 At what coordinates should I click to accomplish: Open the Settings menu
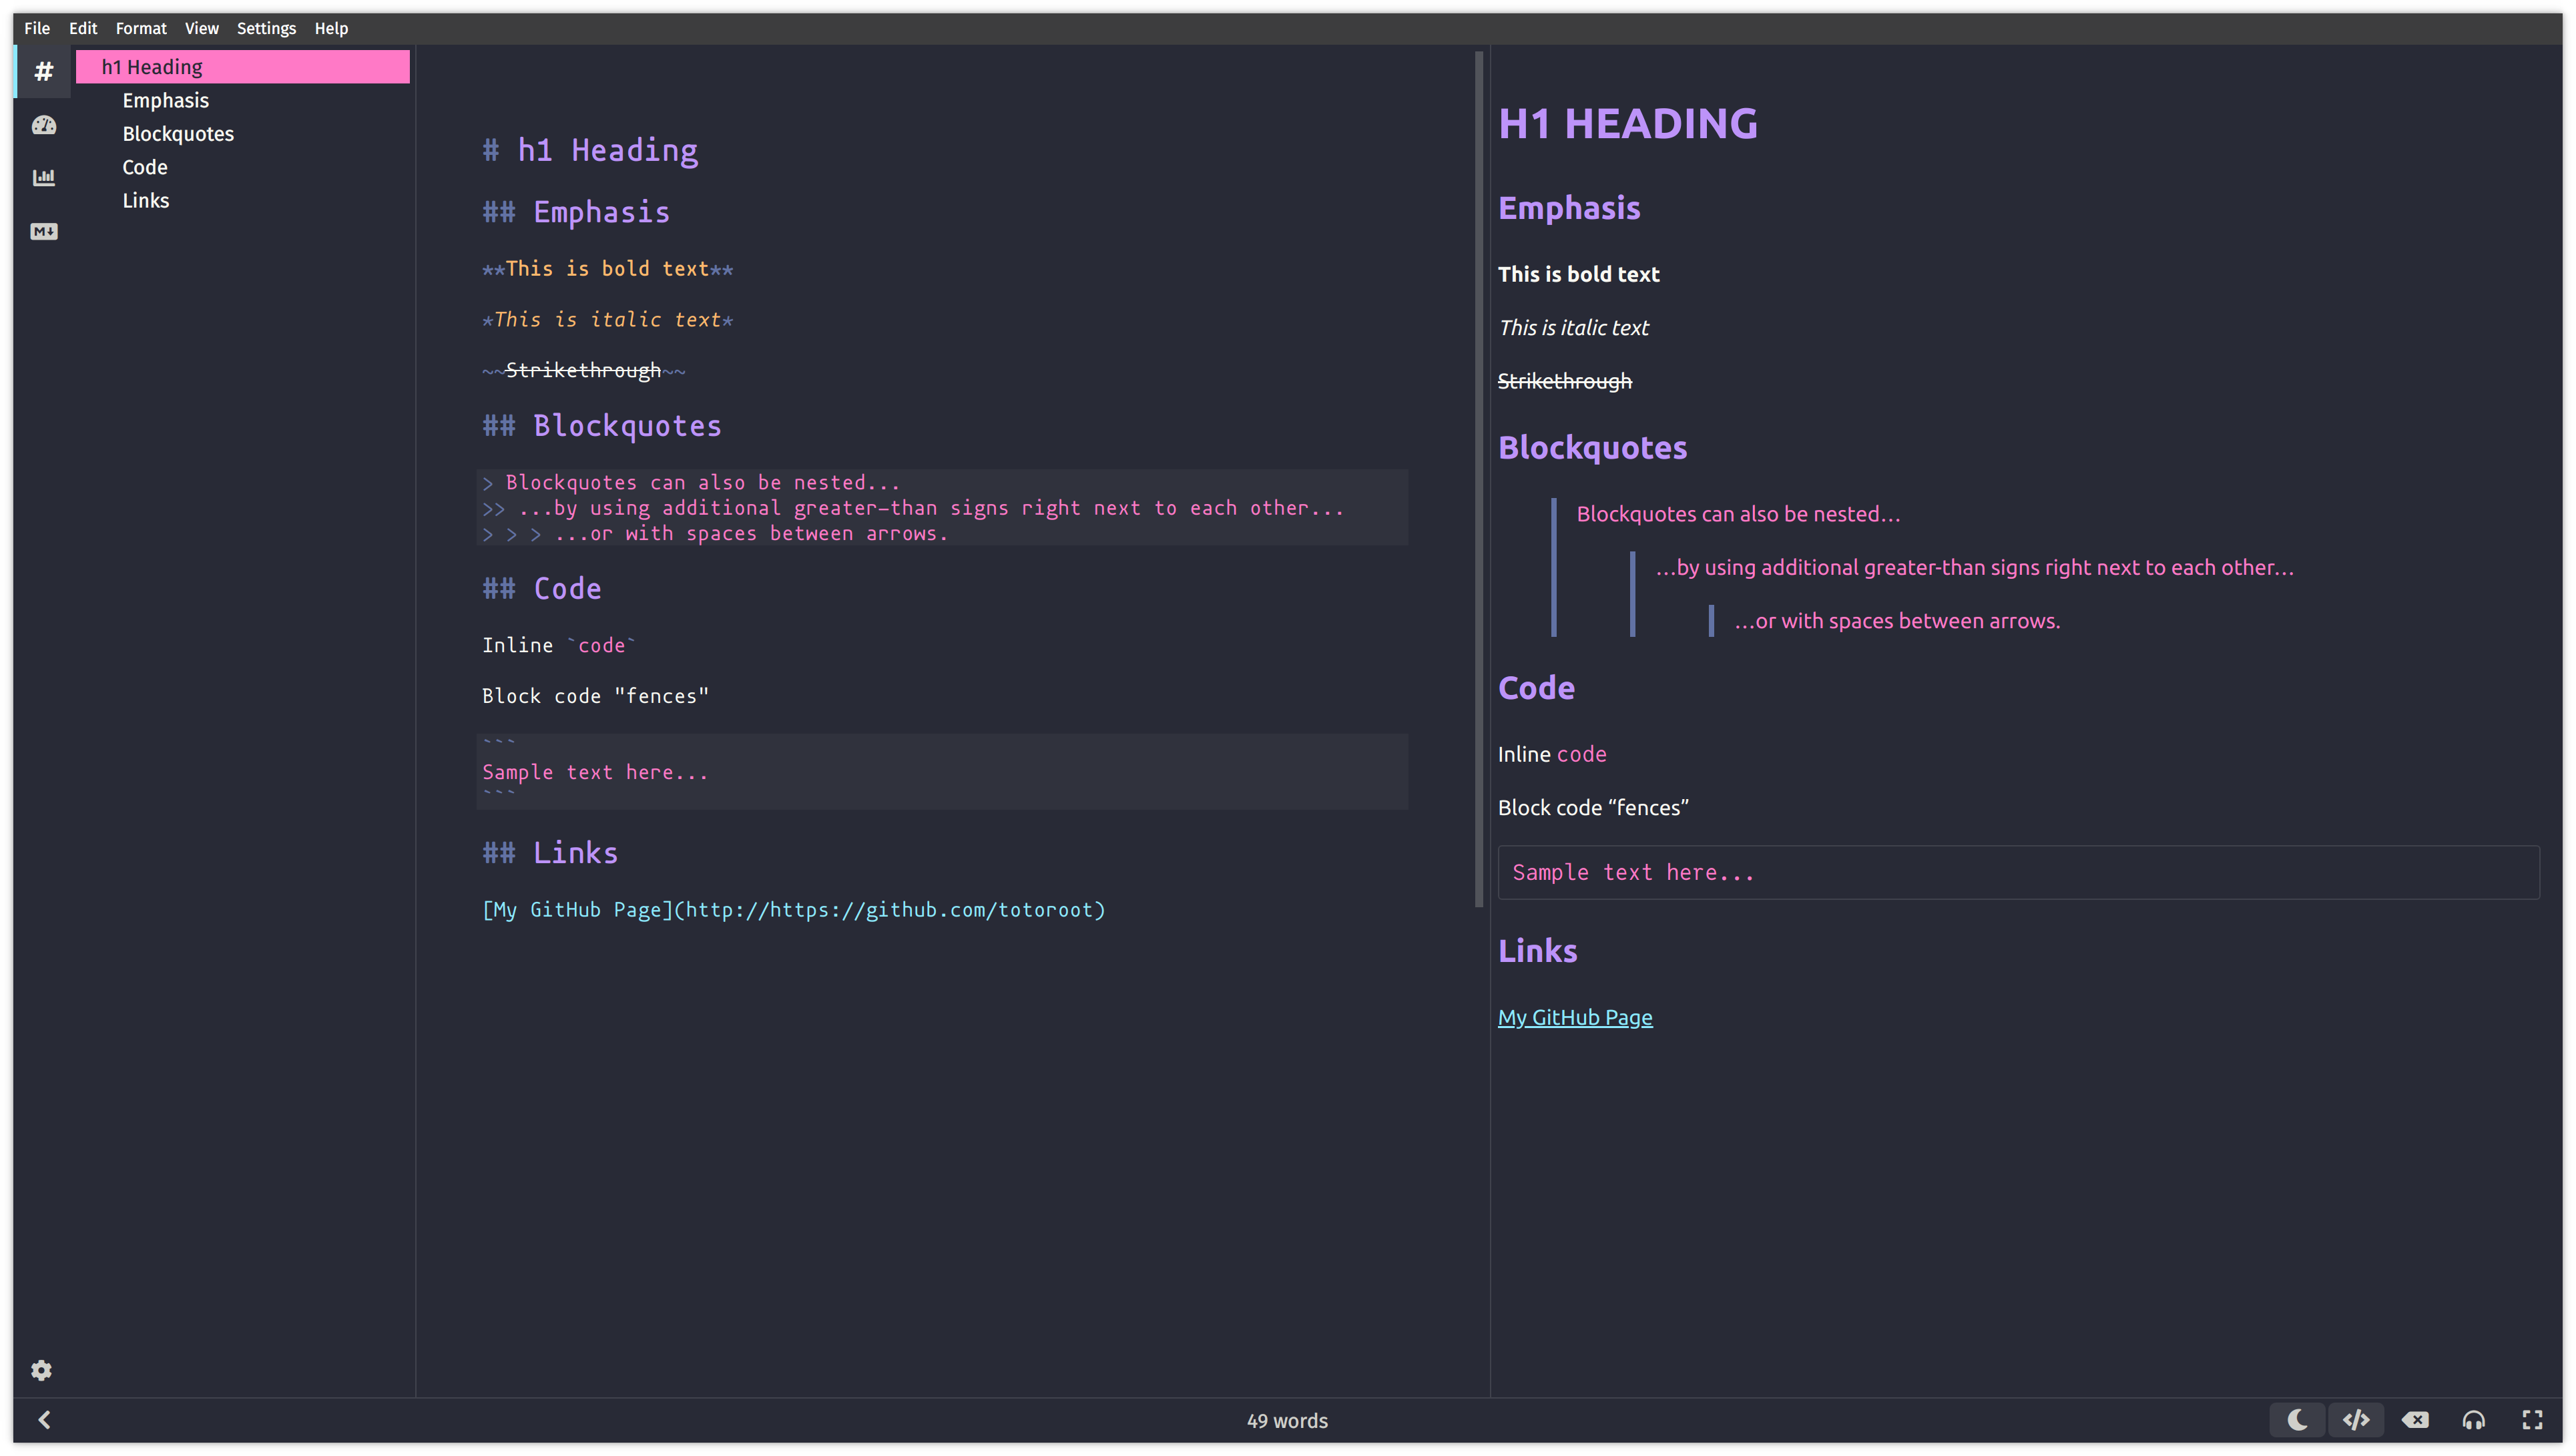(266, 28)
